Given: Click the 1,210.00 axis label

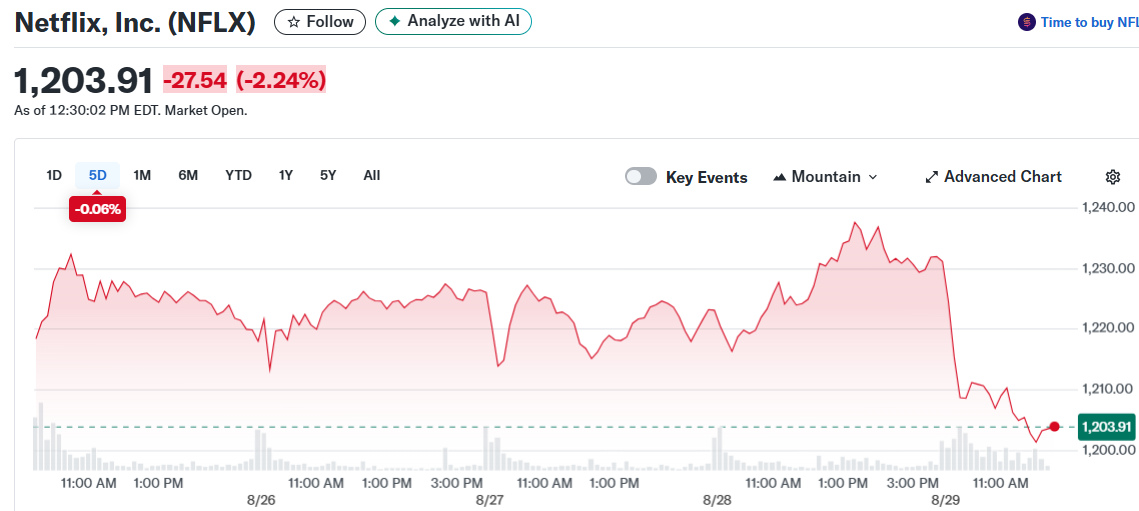Looking at the screenshot, I should (1108, 390).
